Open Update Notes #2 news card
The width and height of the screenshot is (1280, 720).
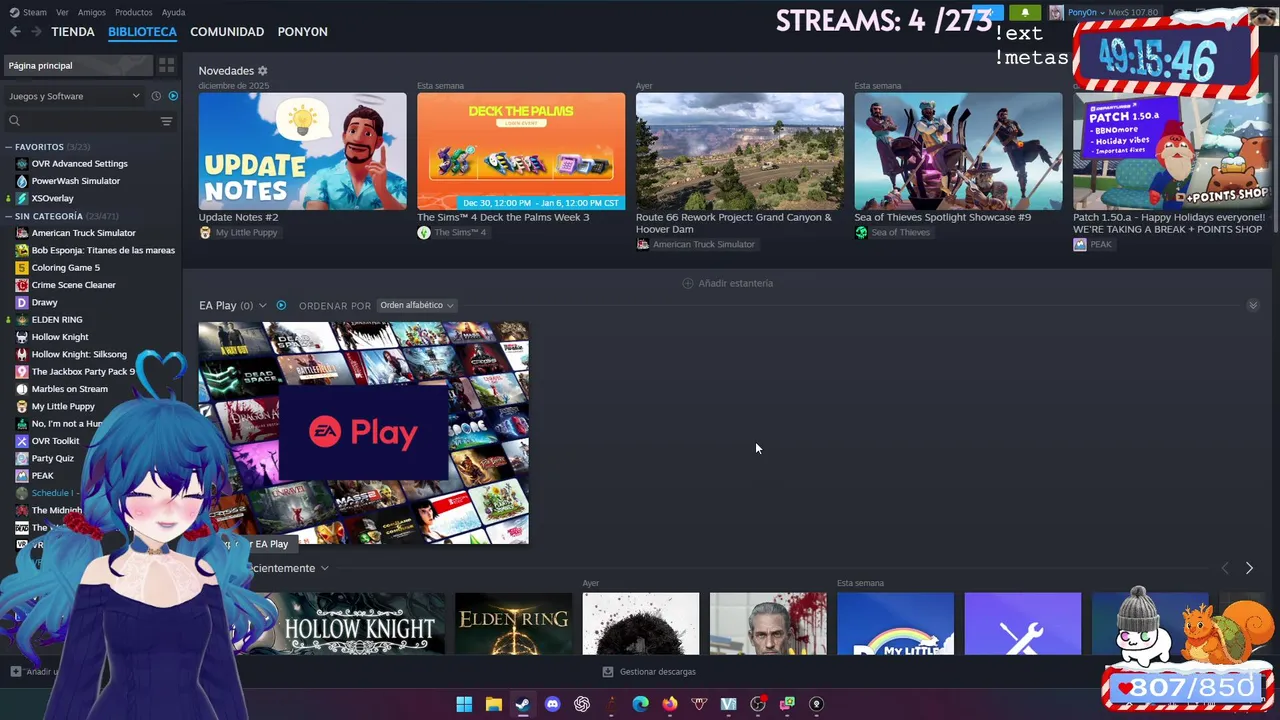tap(302, 151)
